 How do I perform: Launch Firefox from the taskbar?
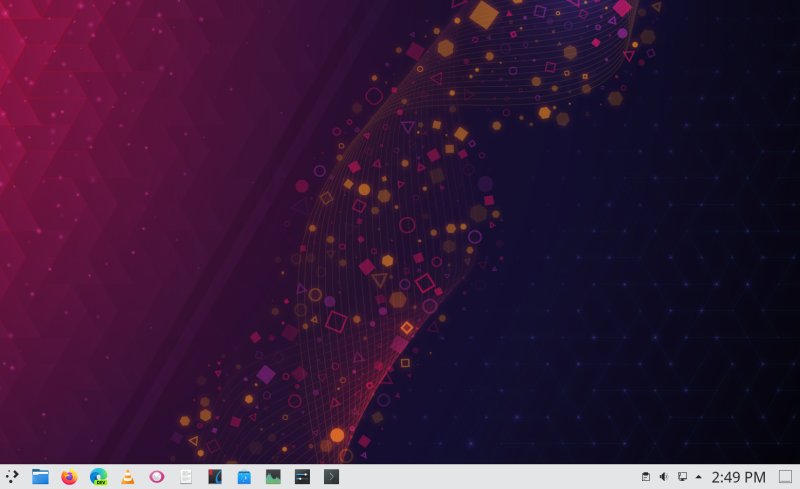(x=69, y=477)
